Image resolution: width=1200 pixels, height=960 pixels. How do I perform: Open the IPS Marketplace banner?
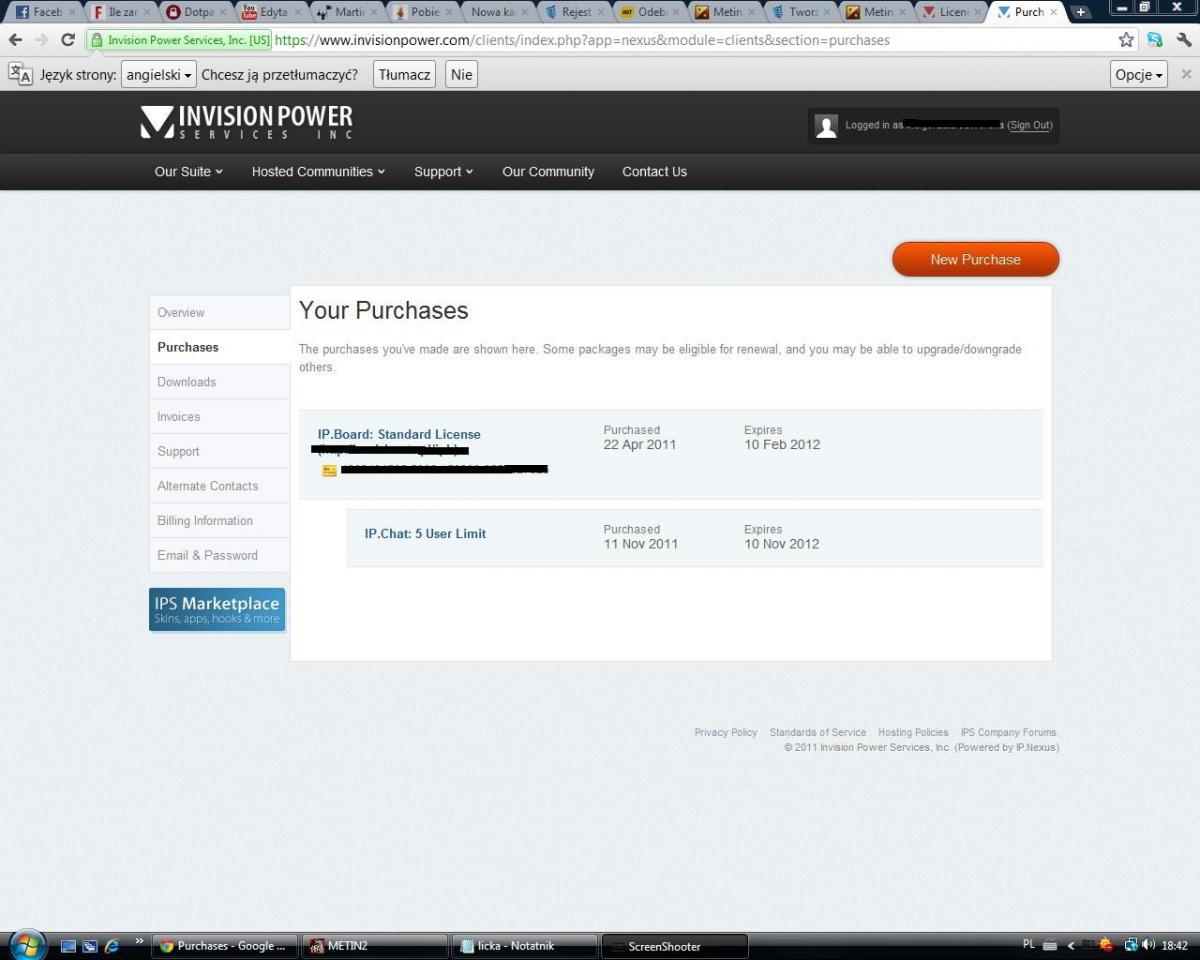pos(217,609)
